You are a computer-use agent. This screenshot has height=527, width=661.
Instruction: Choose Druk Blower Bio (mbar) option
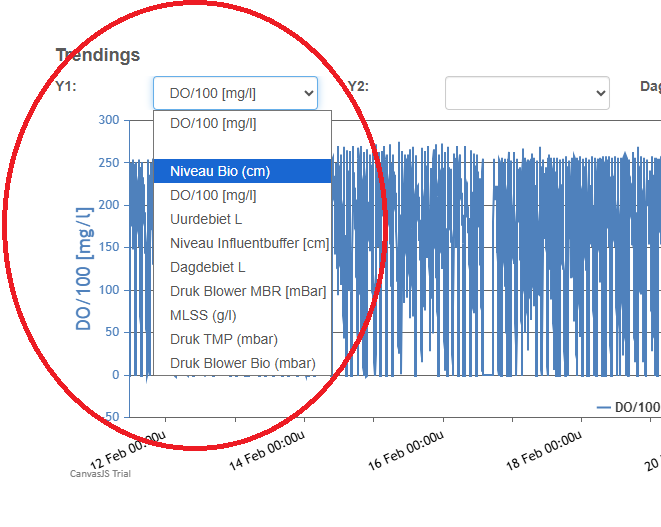tap(241, 363)
